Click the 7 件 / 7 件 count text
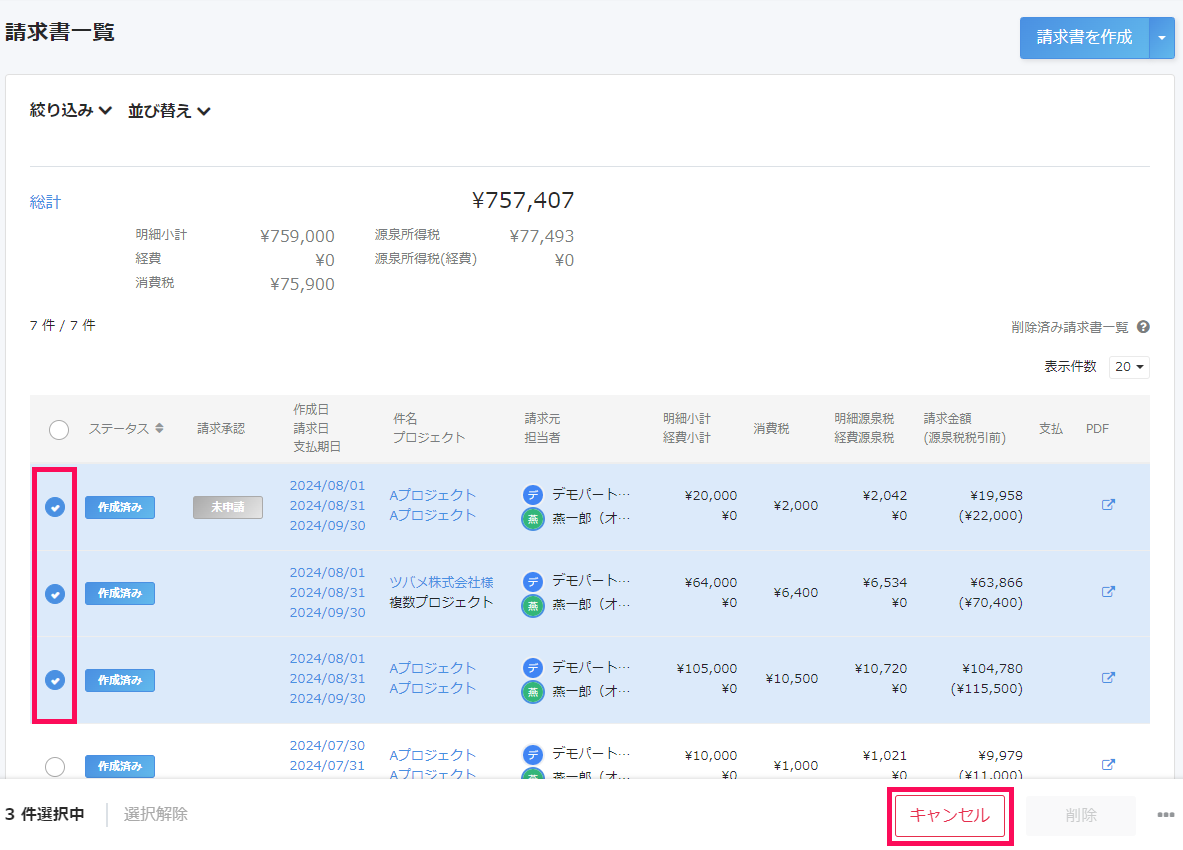The image size is (1183, 850). point(63,325)
